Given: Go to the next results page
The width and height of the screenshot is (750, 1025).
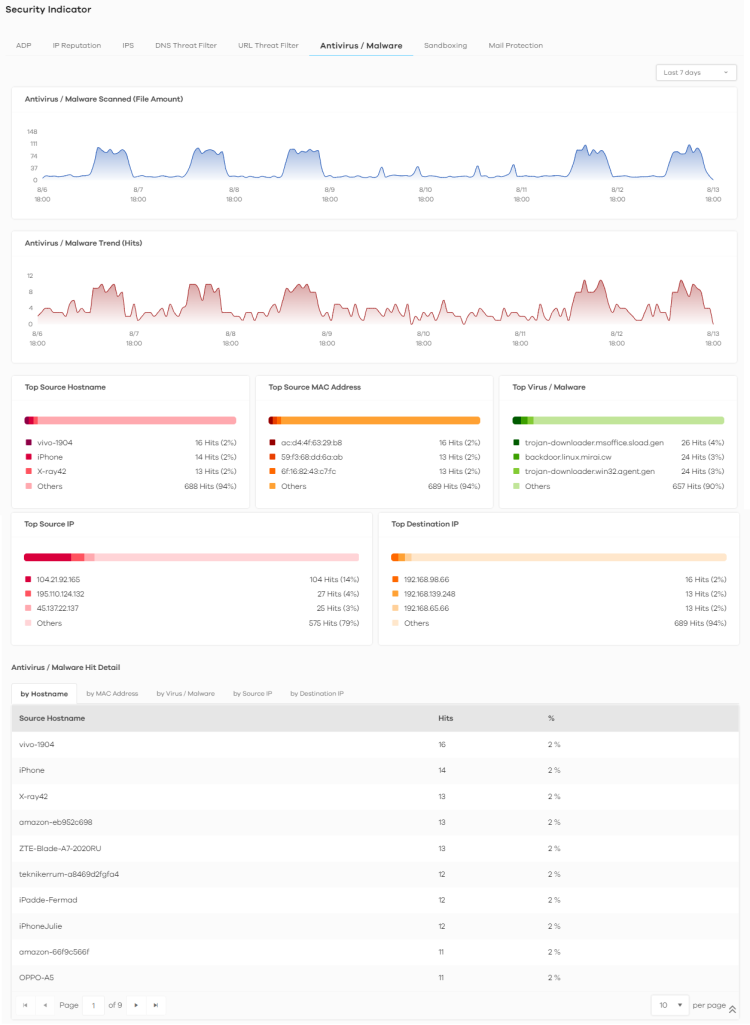Looking at the screenshot, I should point(136,1005).
